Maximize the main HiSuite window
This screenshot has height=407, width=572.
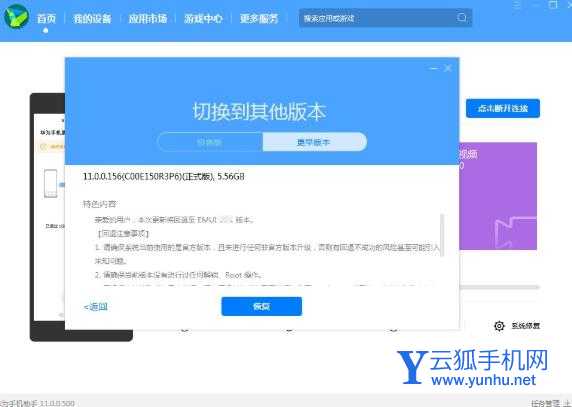click(553, 4)
